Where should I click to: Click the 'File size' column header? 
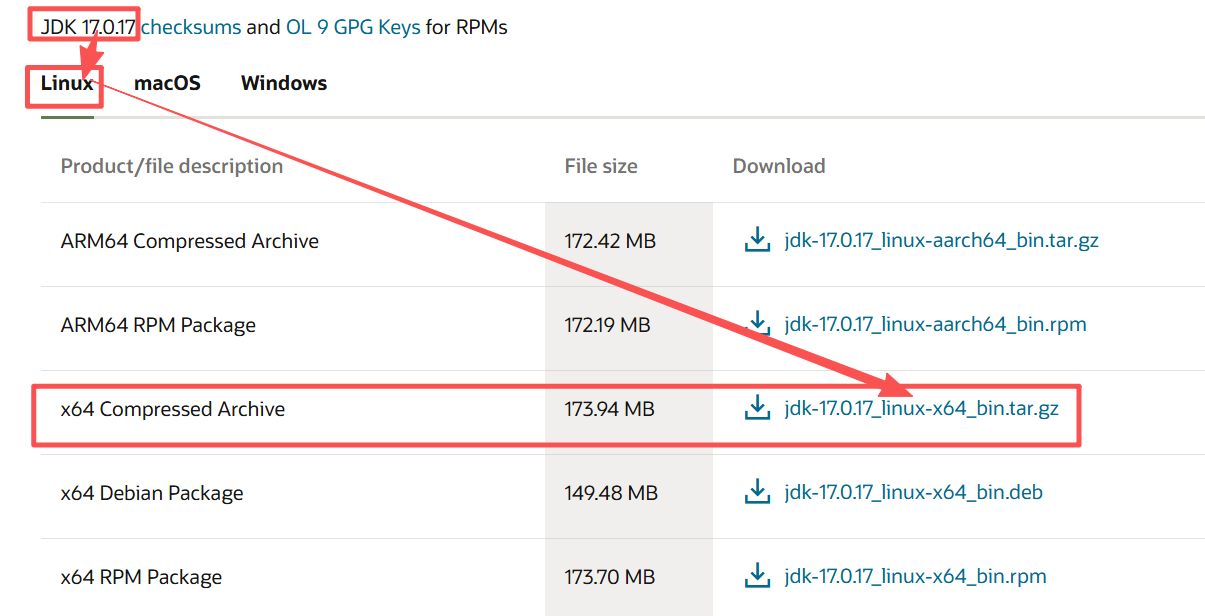(601, 166)
